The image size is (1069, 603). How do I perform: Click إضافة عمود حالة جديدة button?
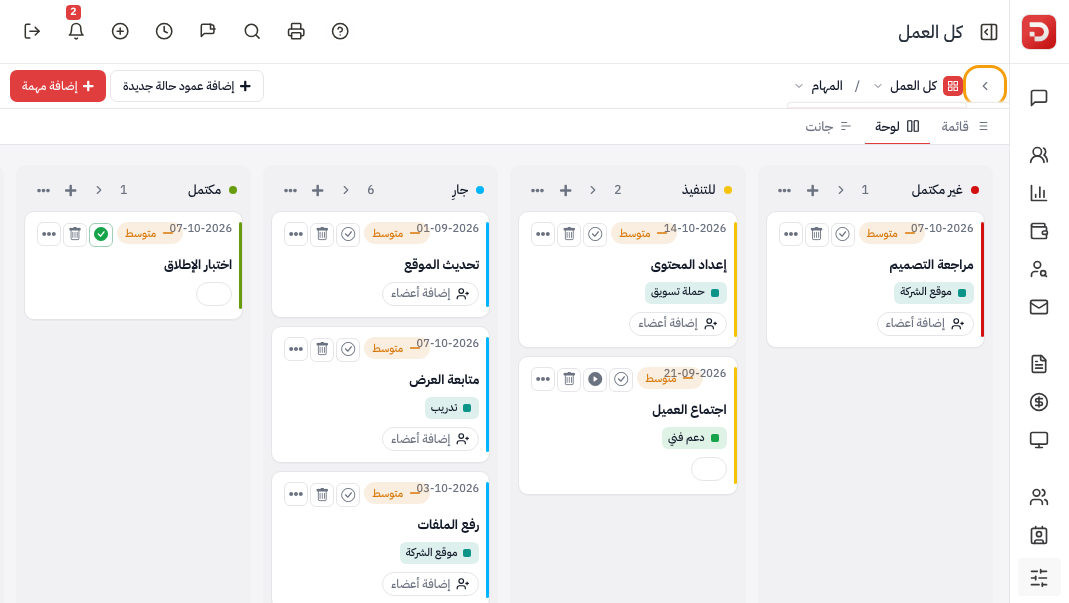[x=187, y=86]
